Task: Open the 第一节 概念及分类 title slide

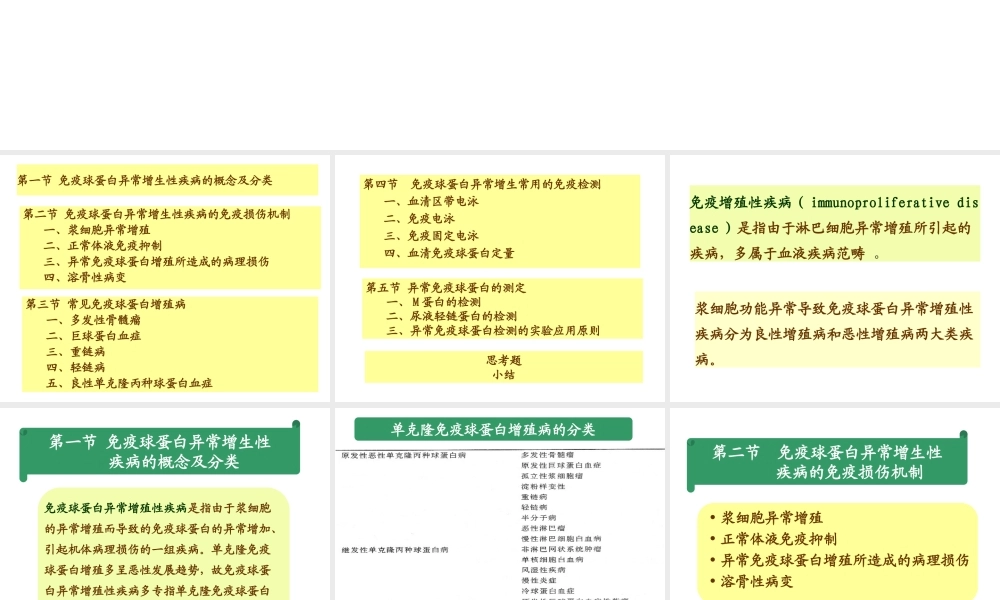Action: pyautogui.click(x=165, y=500)
